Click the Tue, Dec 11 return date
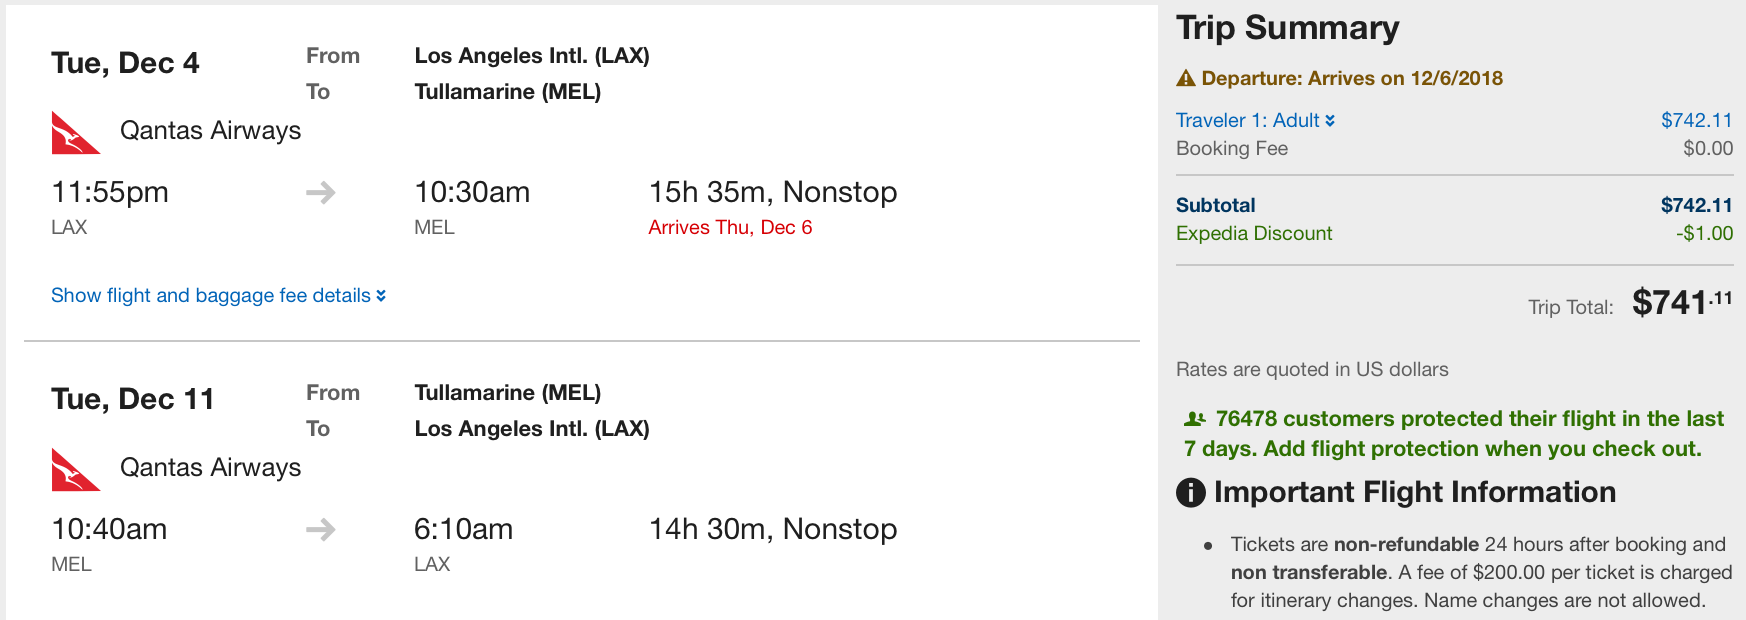The height and width of the screenshot is (620, 1746). (x=133, y=399)
